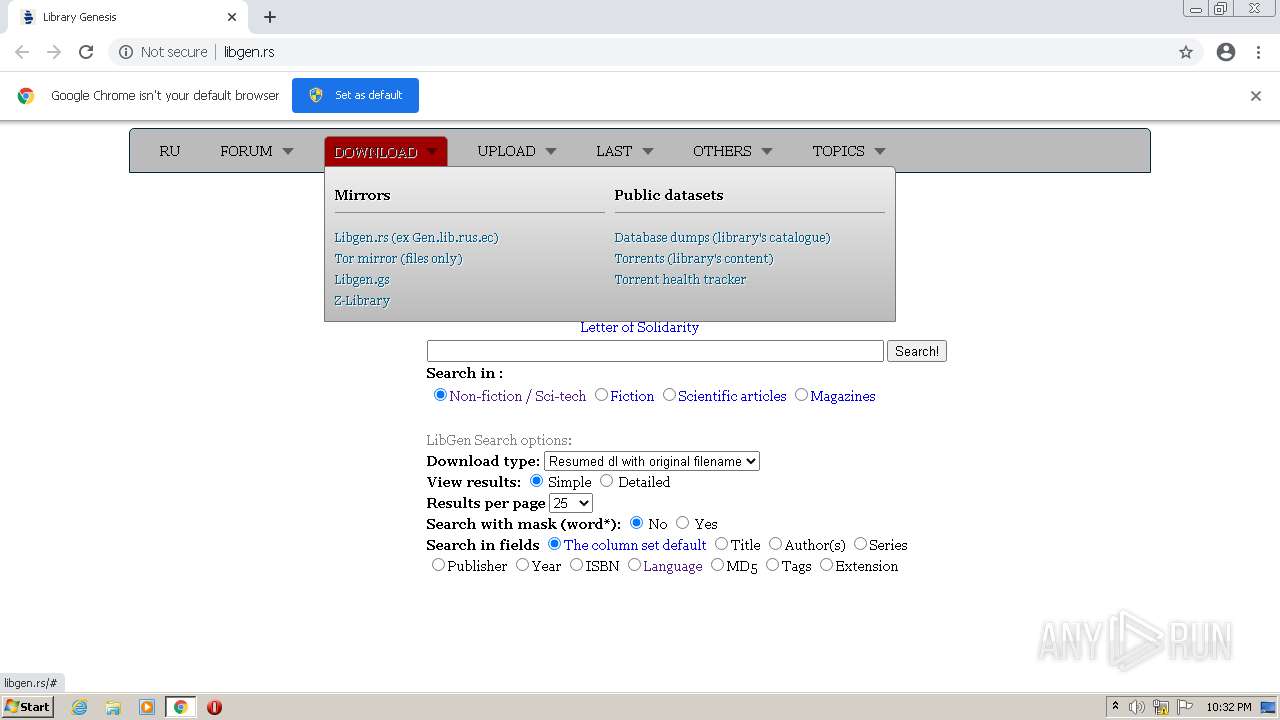Open the TOPICS menu
Image resolution: width=1280 pixels, height=720 pixels.
tap(849, 151)
